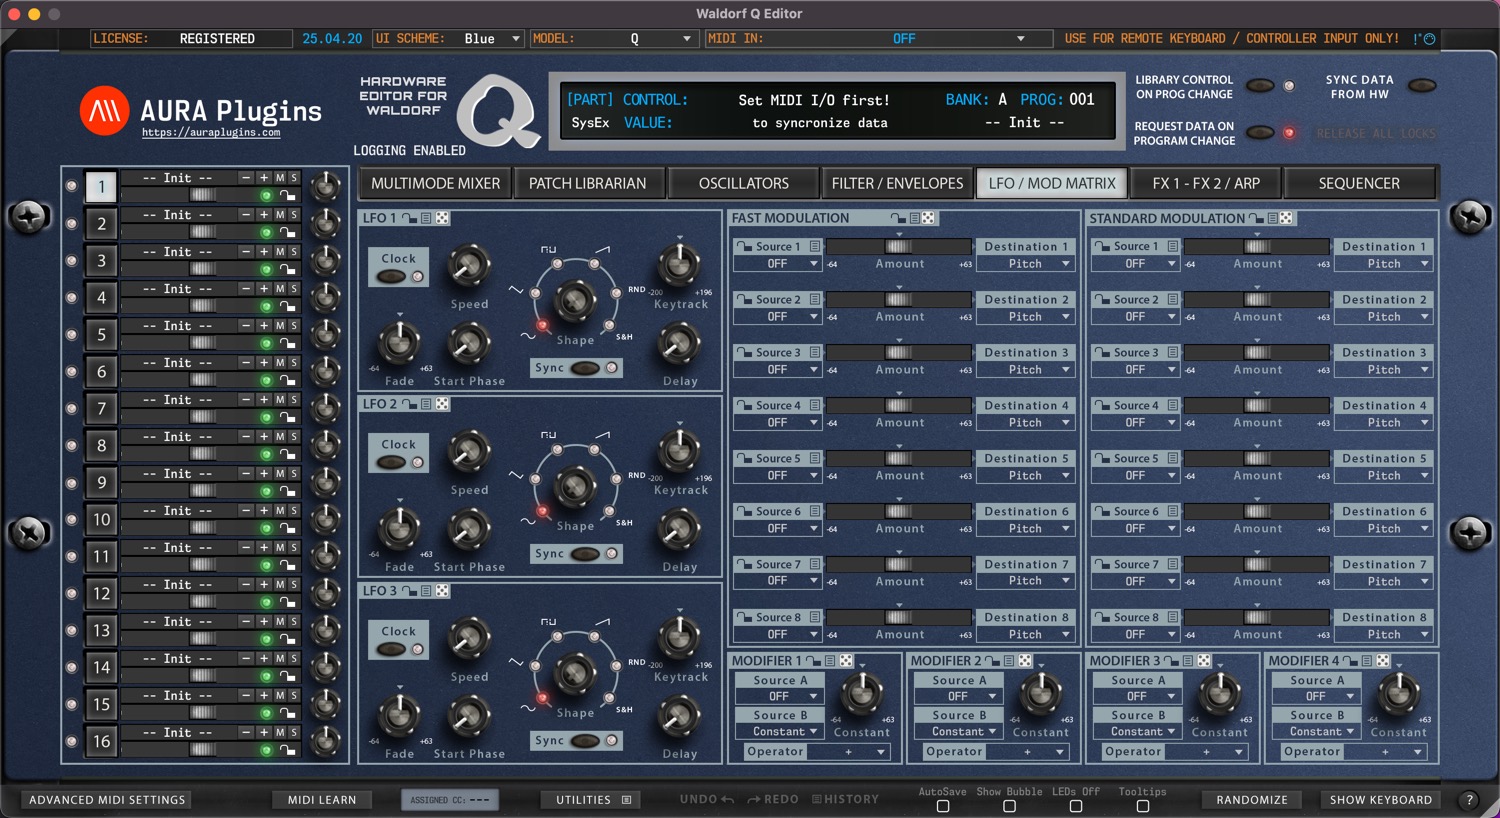Open Fast Modulation Destination 4 Pitch dropdown
This screenshot has width=1500, height=818.
pyautogui.click(x=1025, y=423)
